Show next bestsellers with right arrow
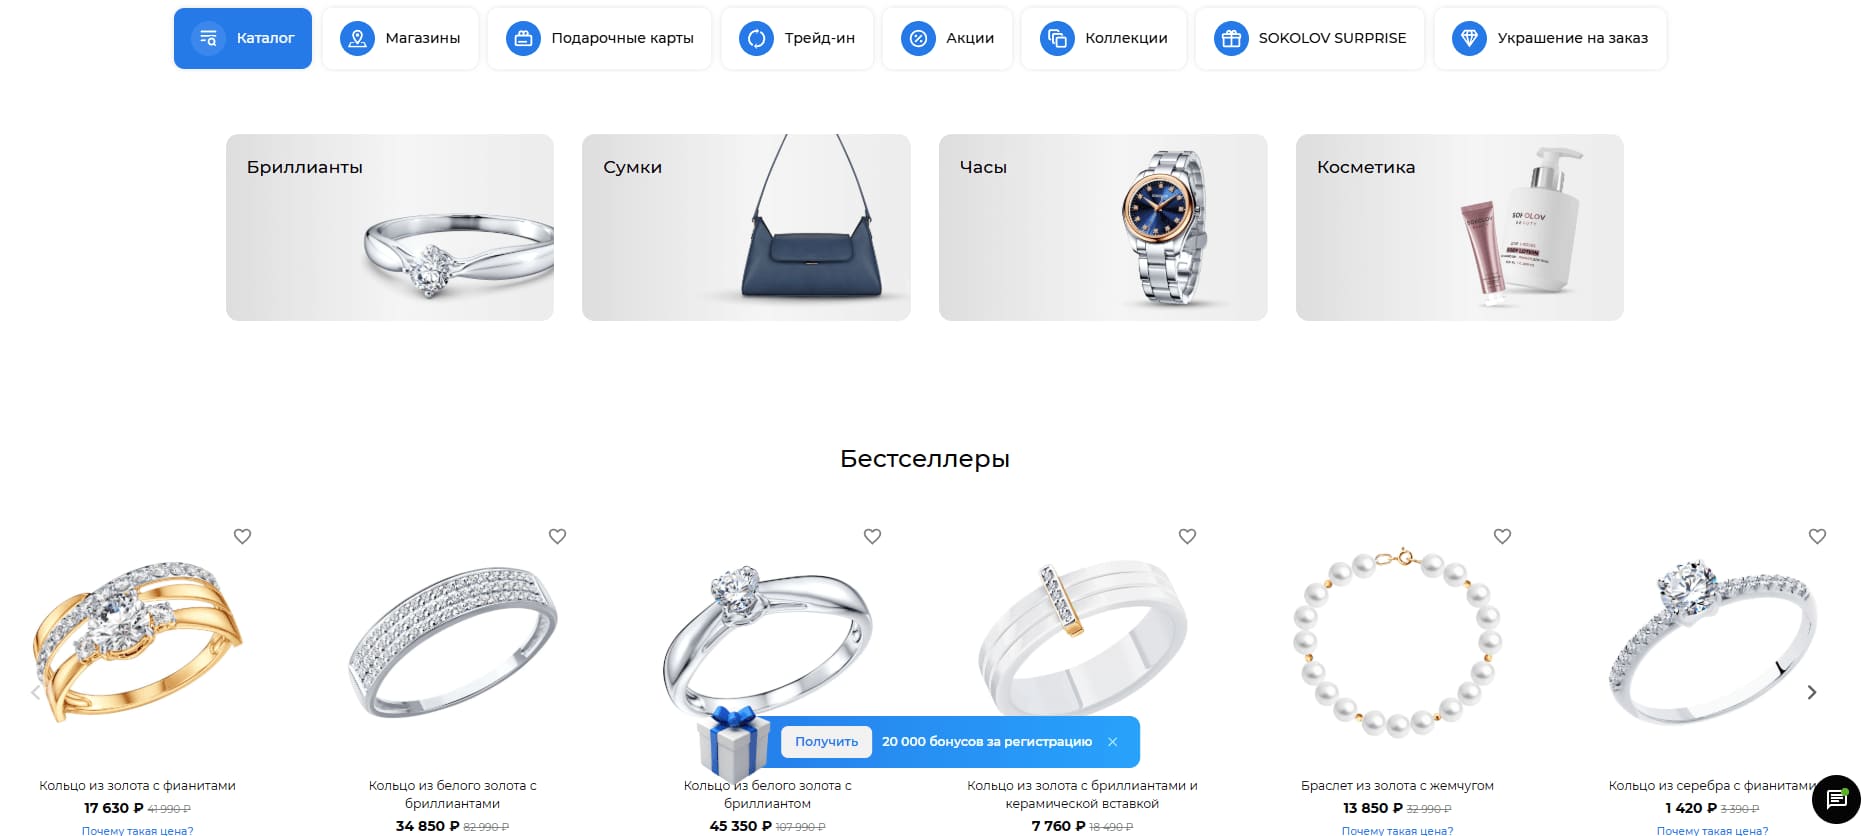This screenshot has height=836, width=1864. (x=1811, y=692)
